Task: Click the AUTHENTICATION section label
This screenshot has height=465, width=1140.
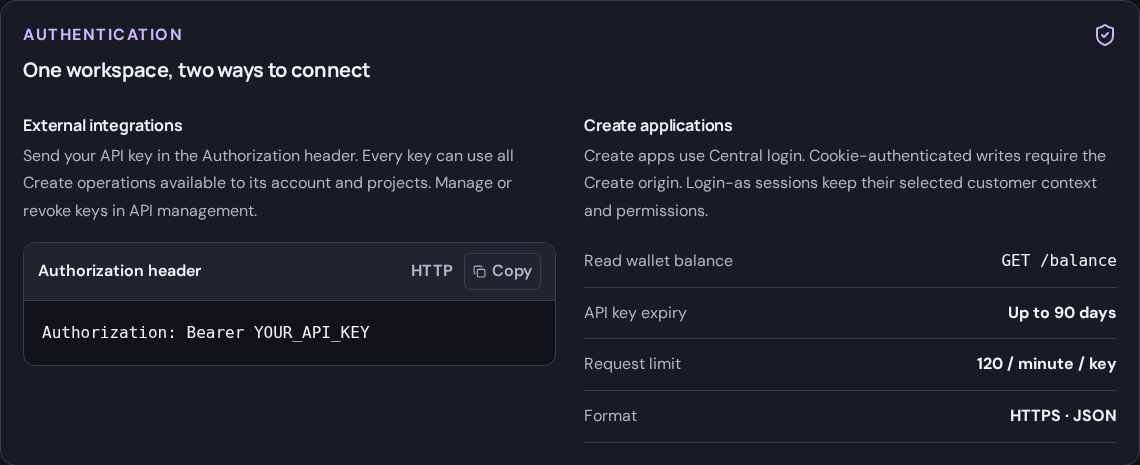Action: tap(103, 35)
